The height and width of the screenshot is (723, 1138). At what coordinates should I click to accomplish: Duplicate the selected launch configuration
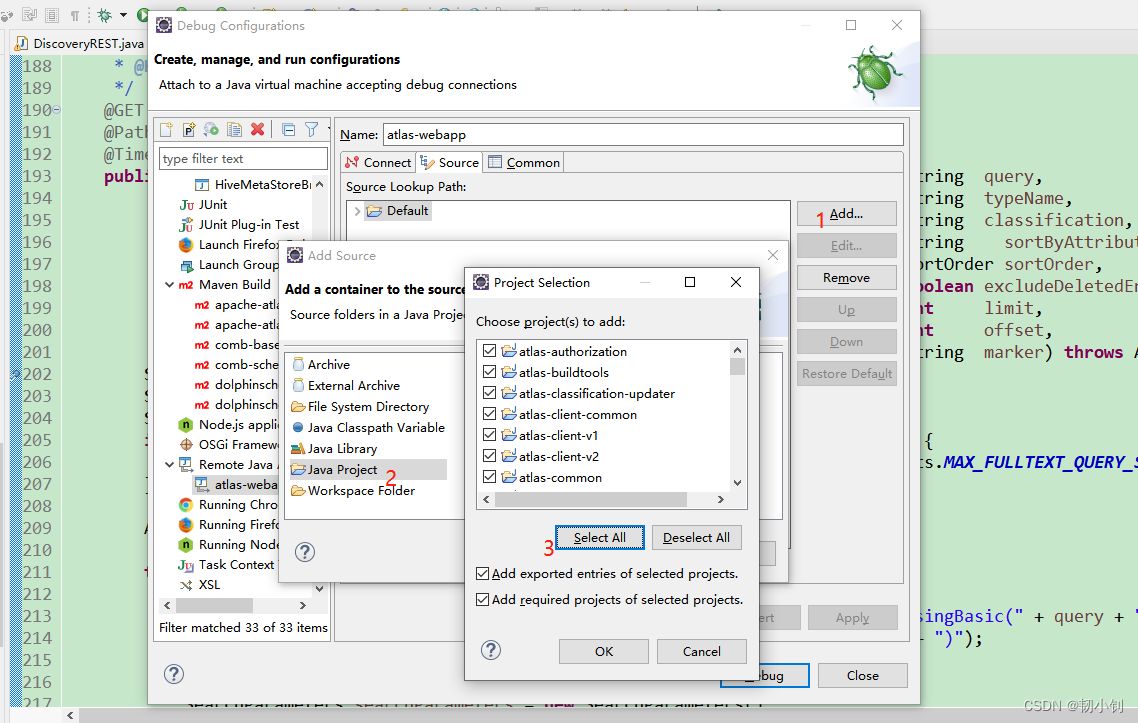234,129
